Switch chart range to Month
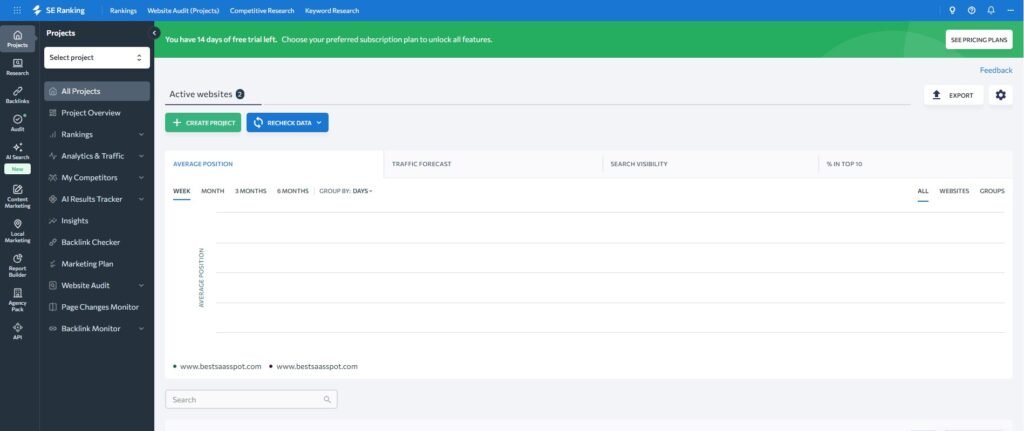This screenshot has width=1024, height=431. pos(212,190)
